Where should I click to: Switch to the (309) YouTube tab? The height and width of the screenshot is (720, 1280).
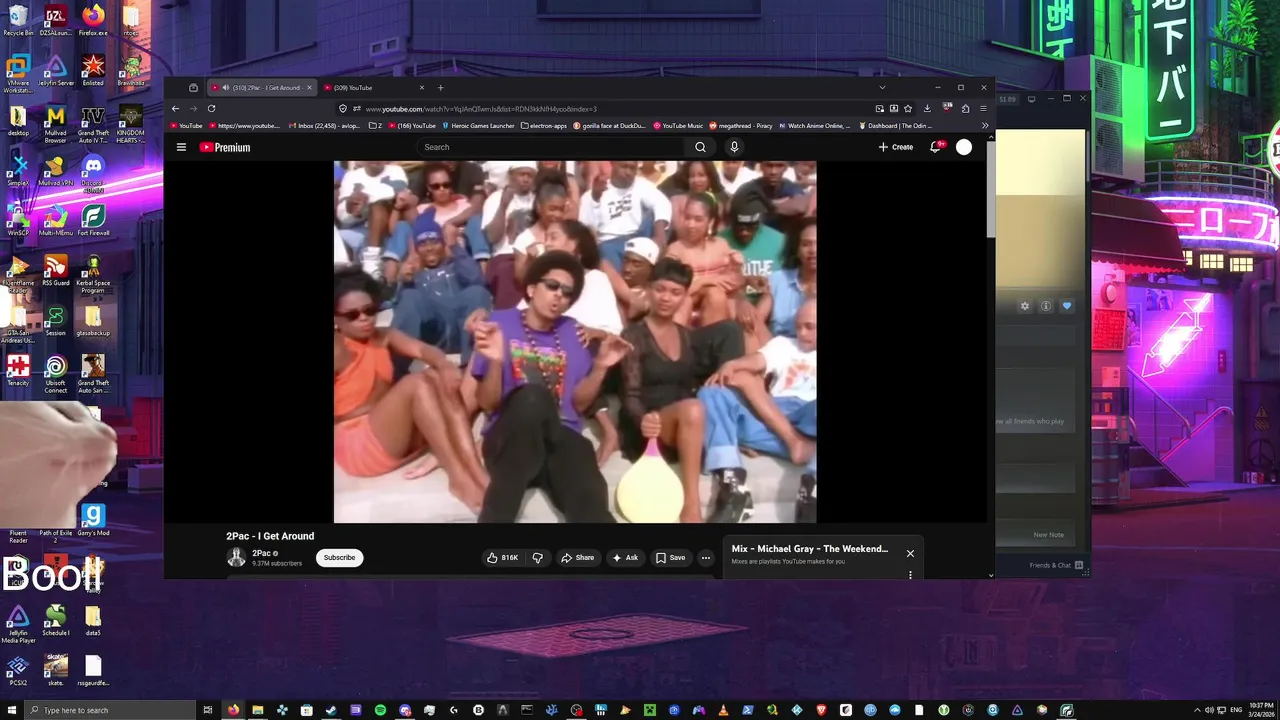click(374, 87)
